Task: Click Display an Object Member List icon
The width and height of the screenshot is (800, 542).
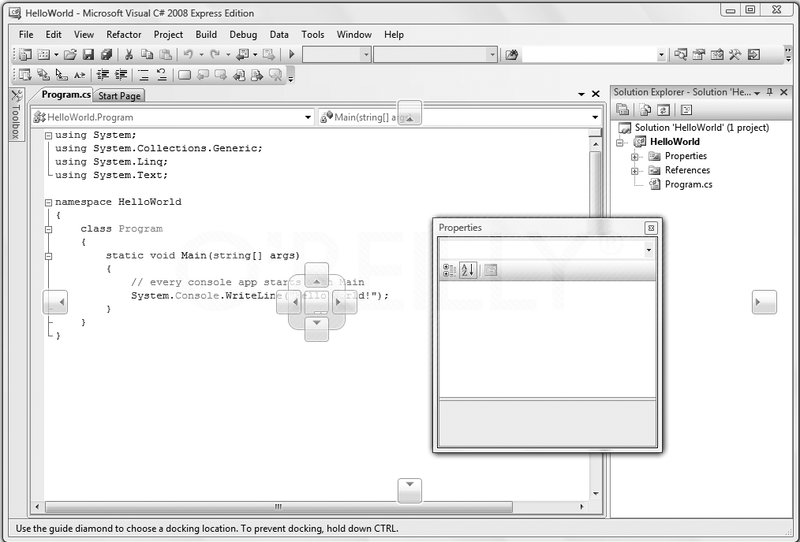Action: click(x=25, y=75)
